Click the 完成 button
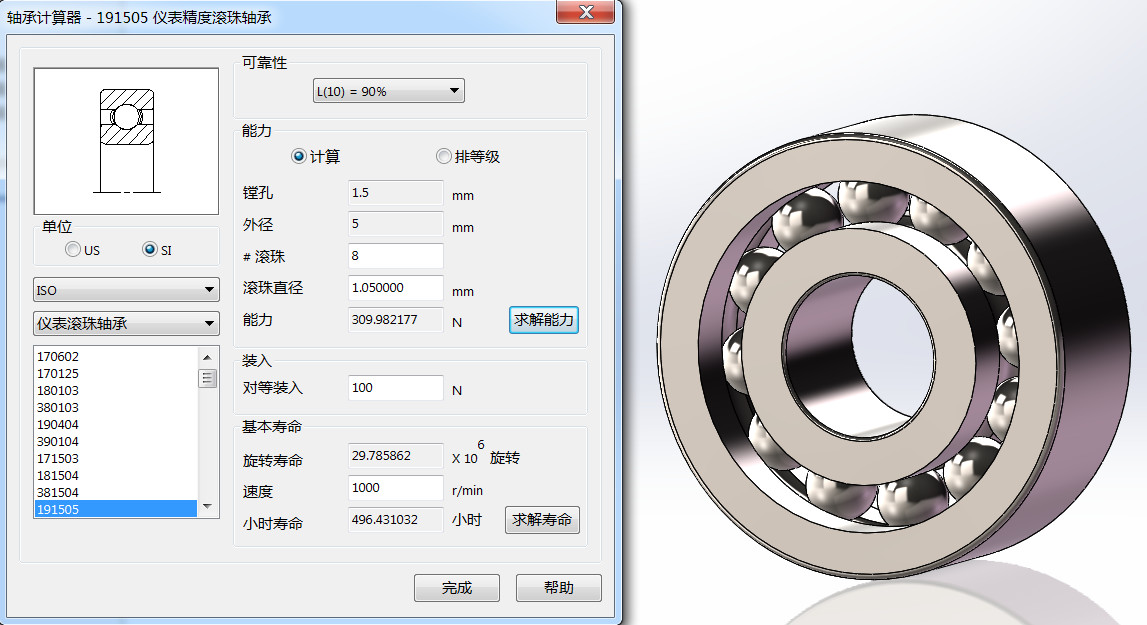Screen dimensions: 1147x625 (456, 588)
